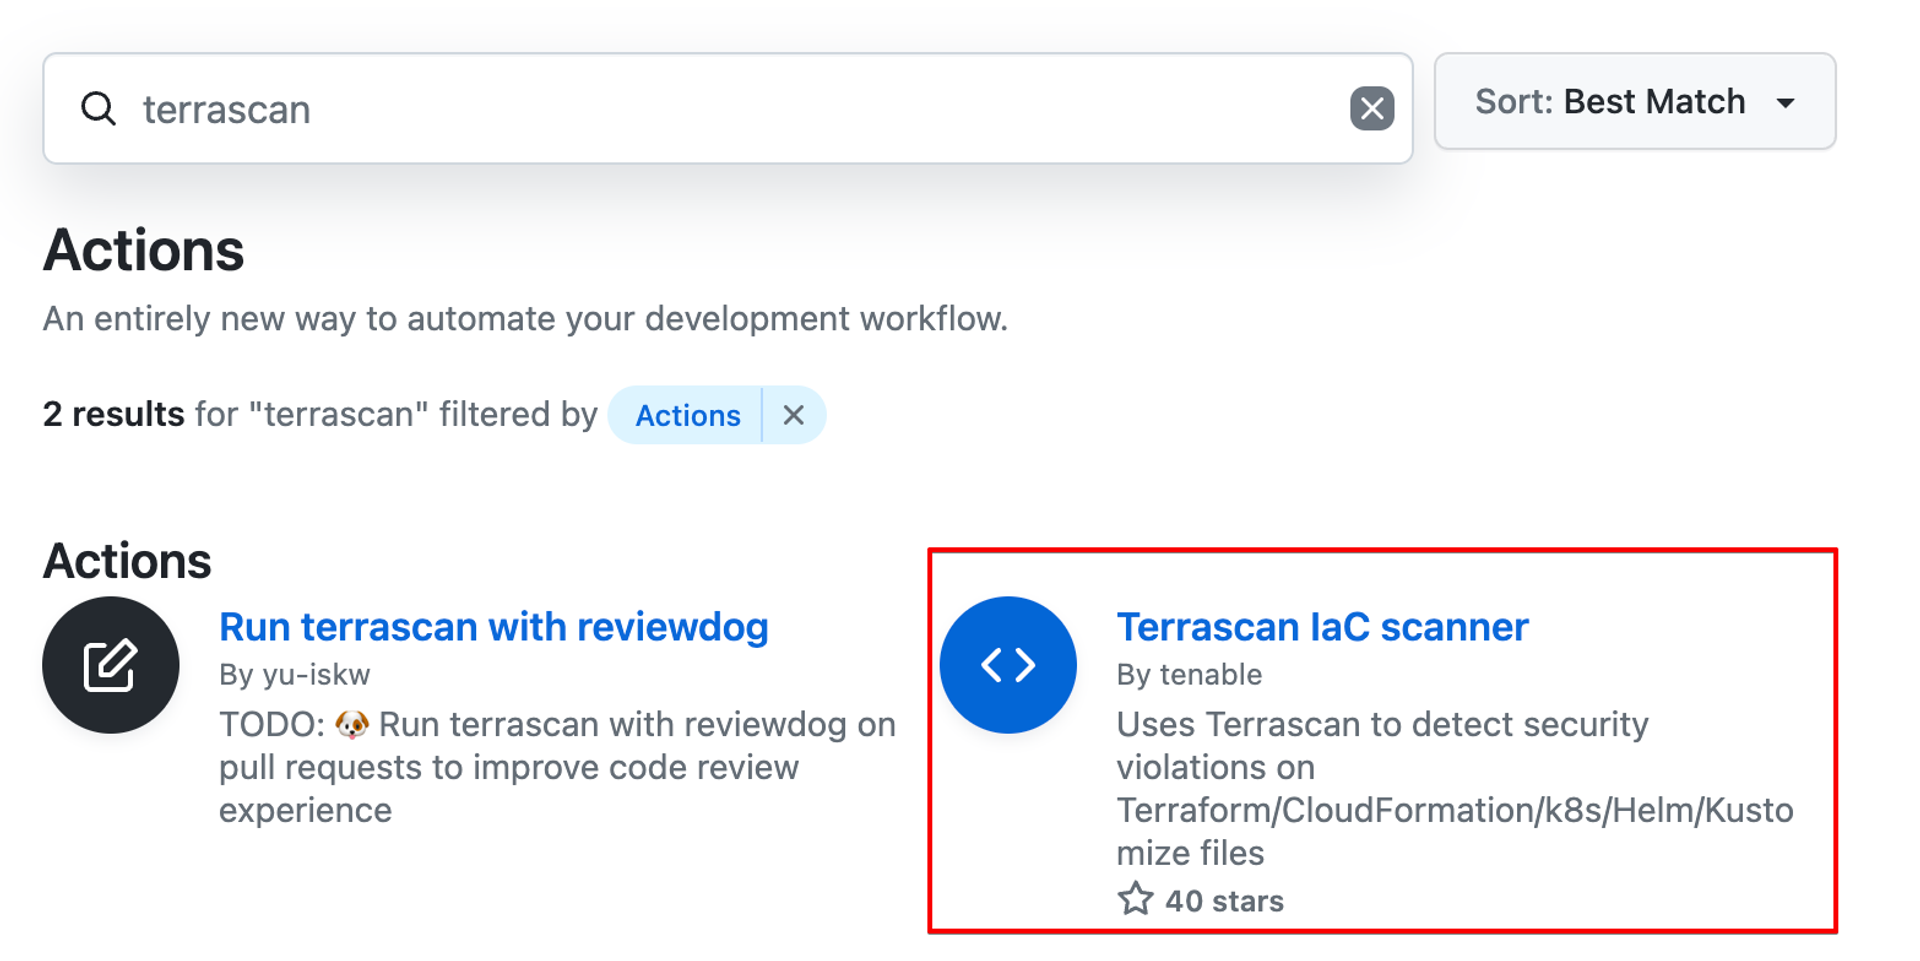Select the Actions filter tag
The height and width of the screenshot is (961, 1920).
pos(687,415)
